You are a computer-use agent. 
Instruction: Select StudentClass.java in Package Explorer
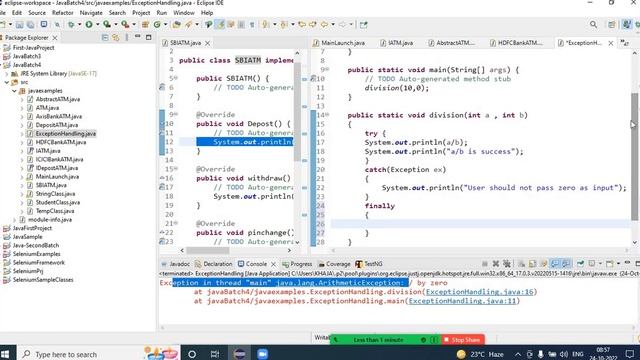[58, 202]
